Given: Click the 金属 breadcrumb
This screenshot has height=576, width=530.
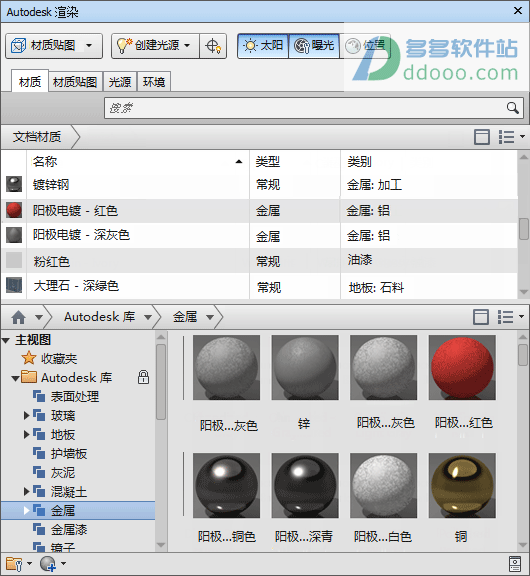Looking at the screenshot, I should [185, 317].
